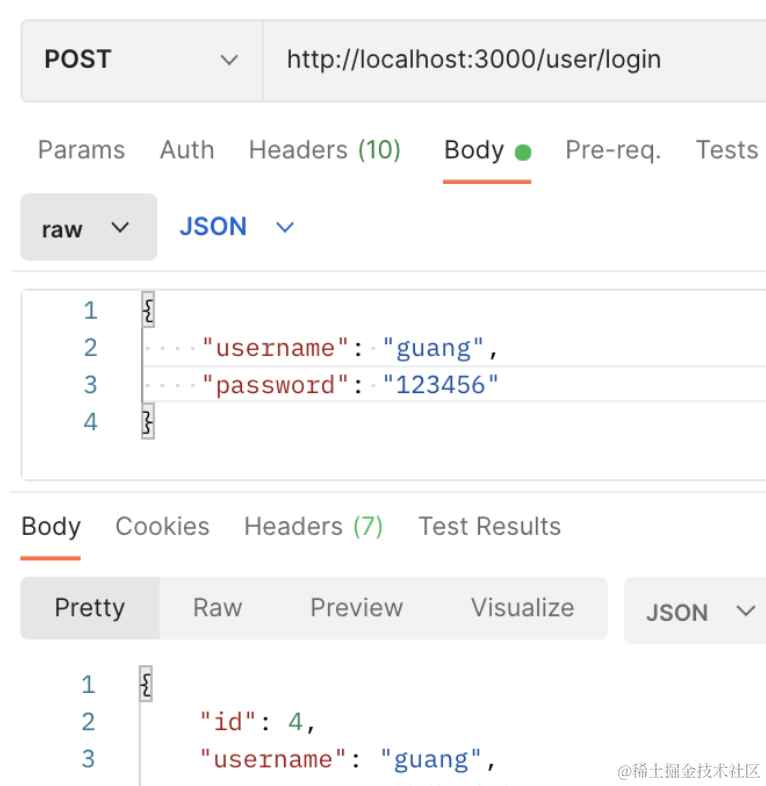The width and height of the screenshot is (766, 786).
Task: Open the response Cookies tab
Action: (x=162, y=527)
